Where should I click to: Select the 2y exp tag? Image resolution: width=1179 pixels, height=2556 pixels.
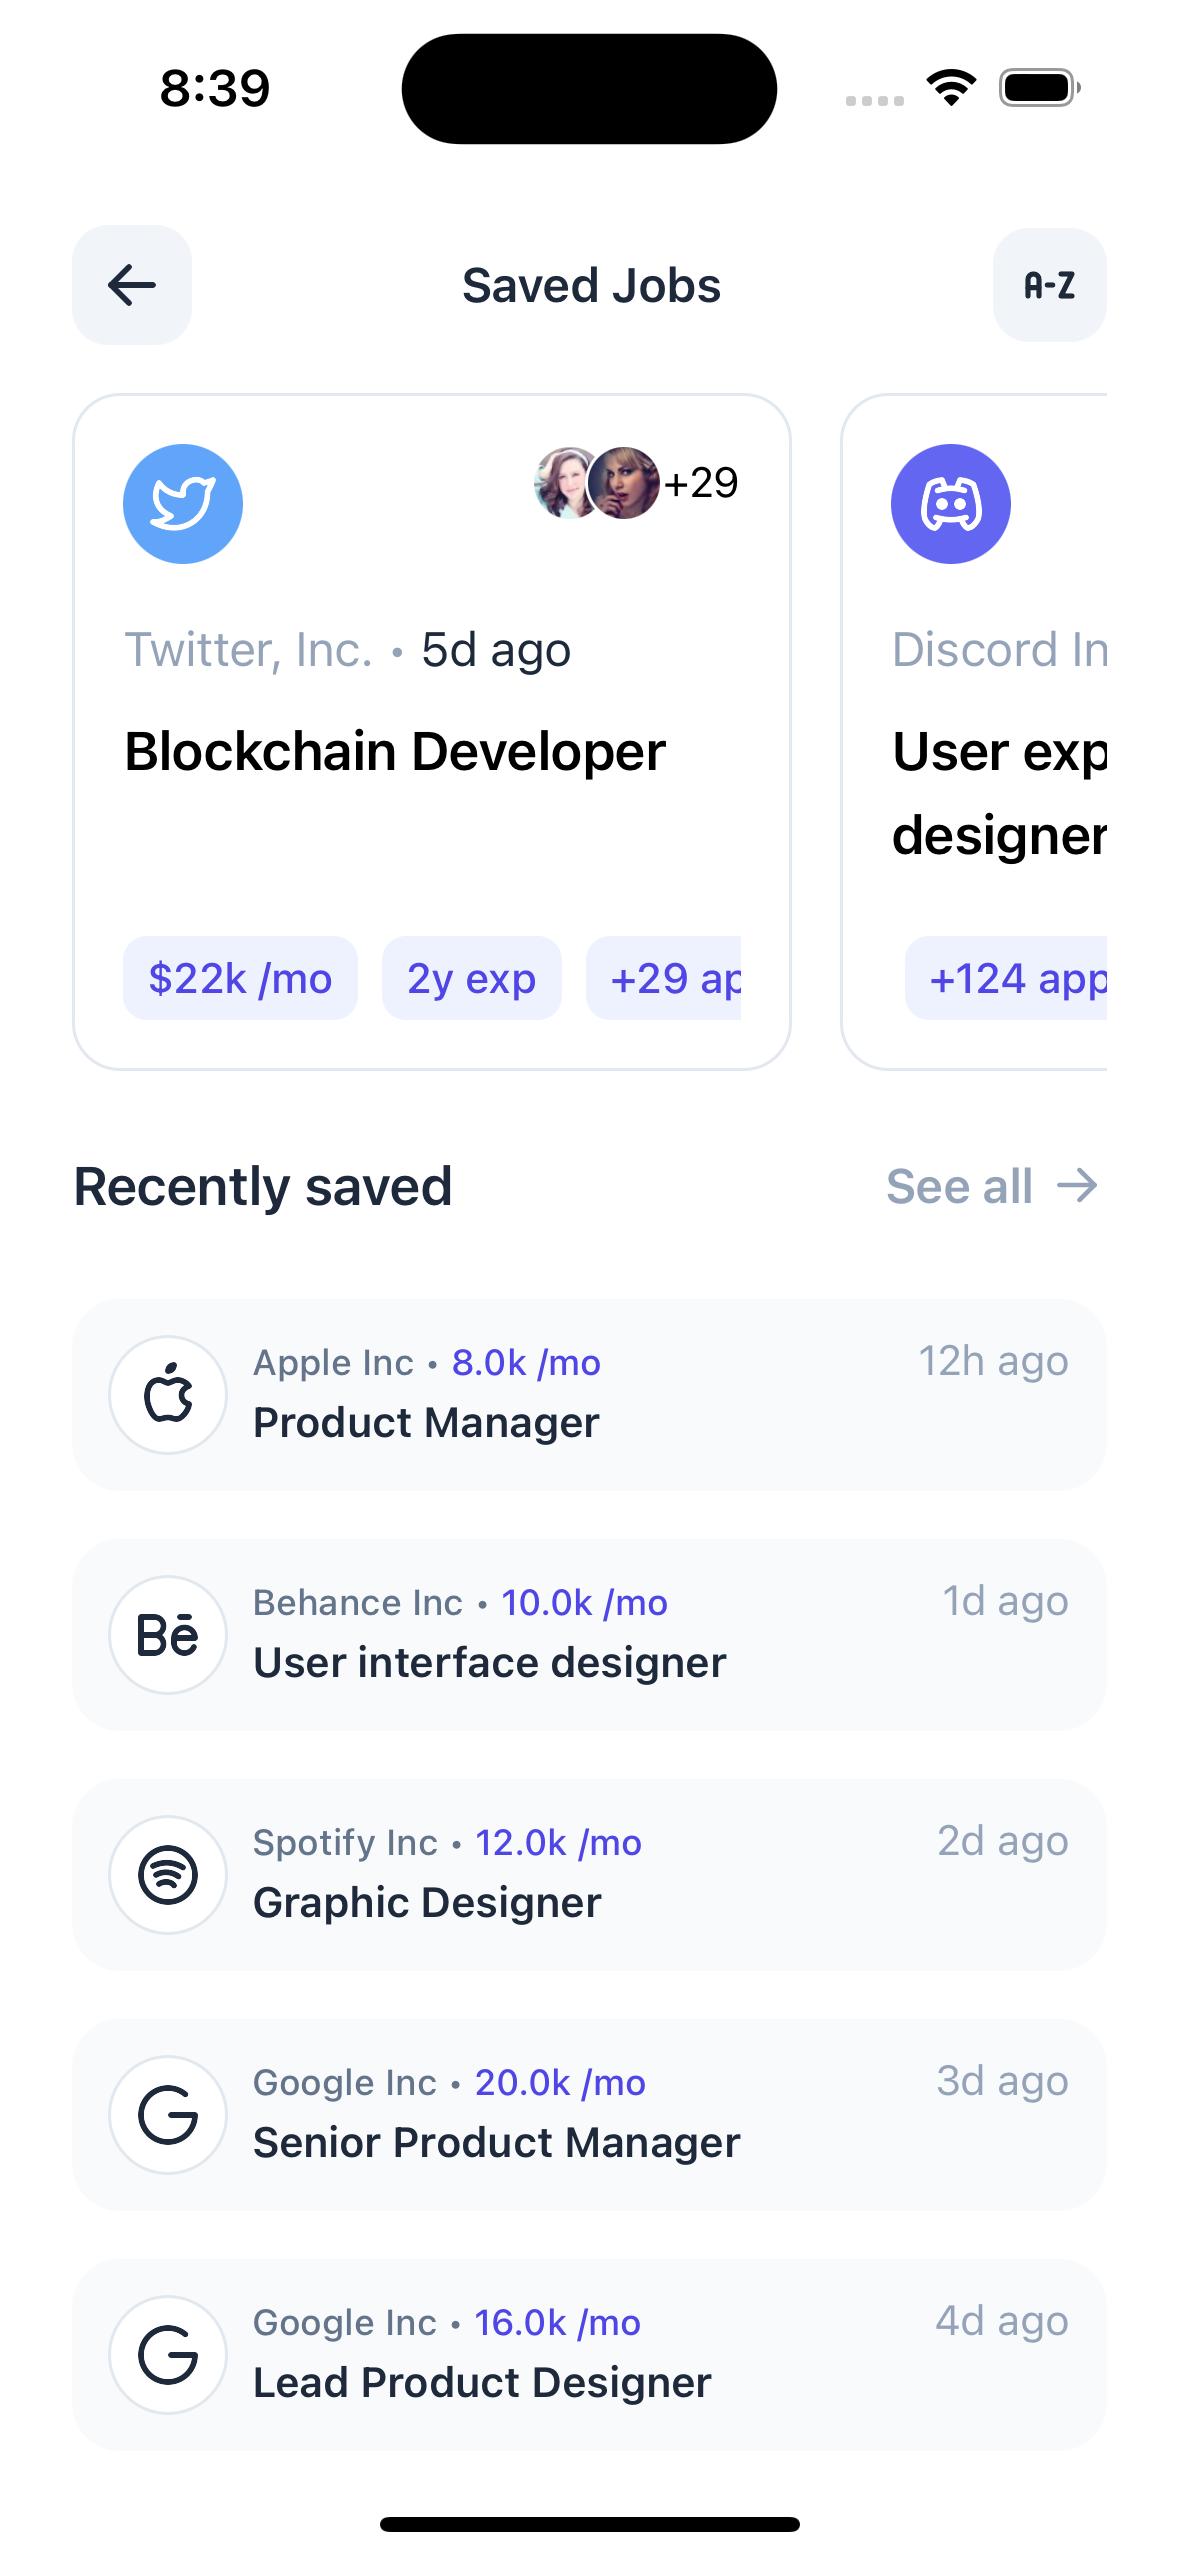[x=471, y=978]
